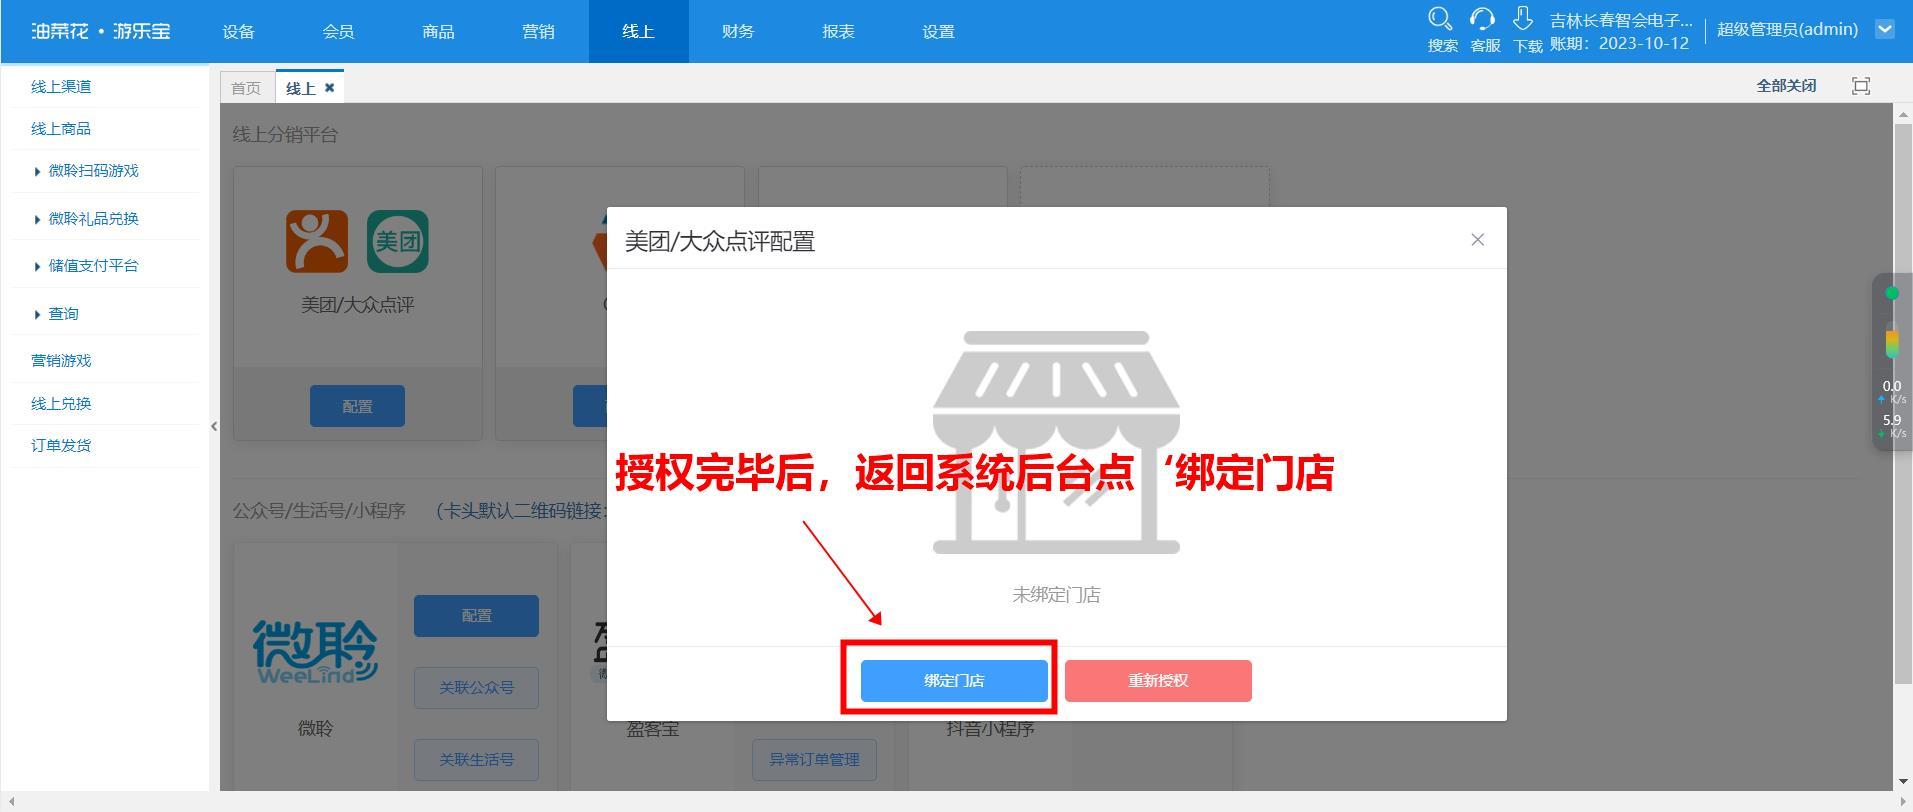Click the 关联公众号 button
Image resolution: width=1913 pixels, height=812 pixels.
(x=476, y=688)
